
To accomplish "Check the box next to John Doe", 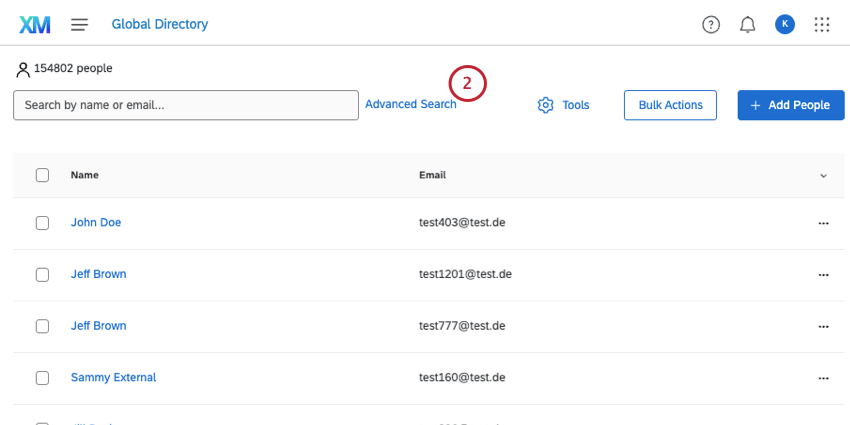I will point(42,223).
